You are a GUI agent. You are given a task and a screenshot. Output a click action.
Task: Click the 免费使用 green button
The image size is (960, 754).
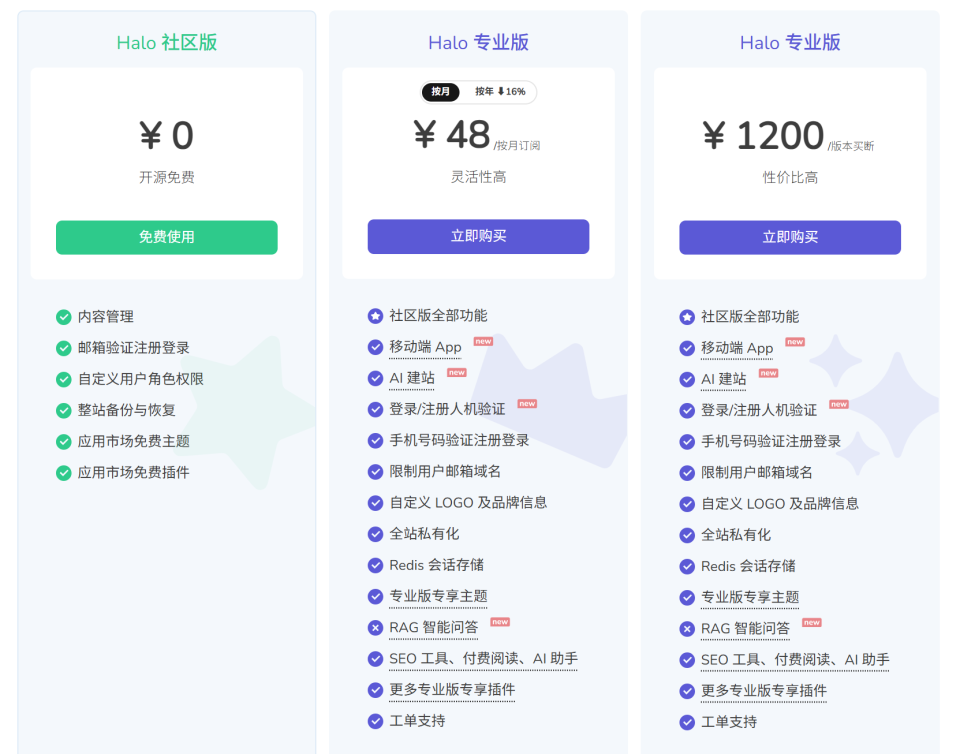point(167,237)
